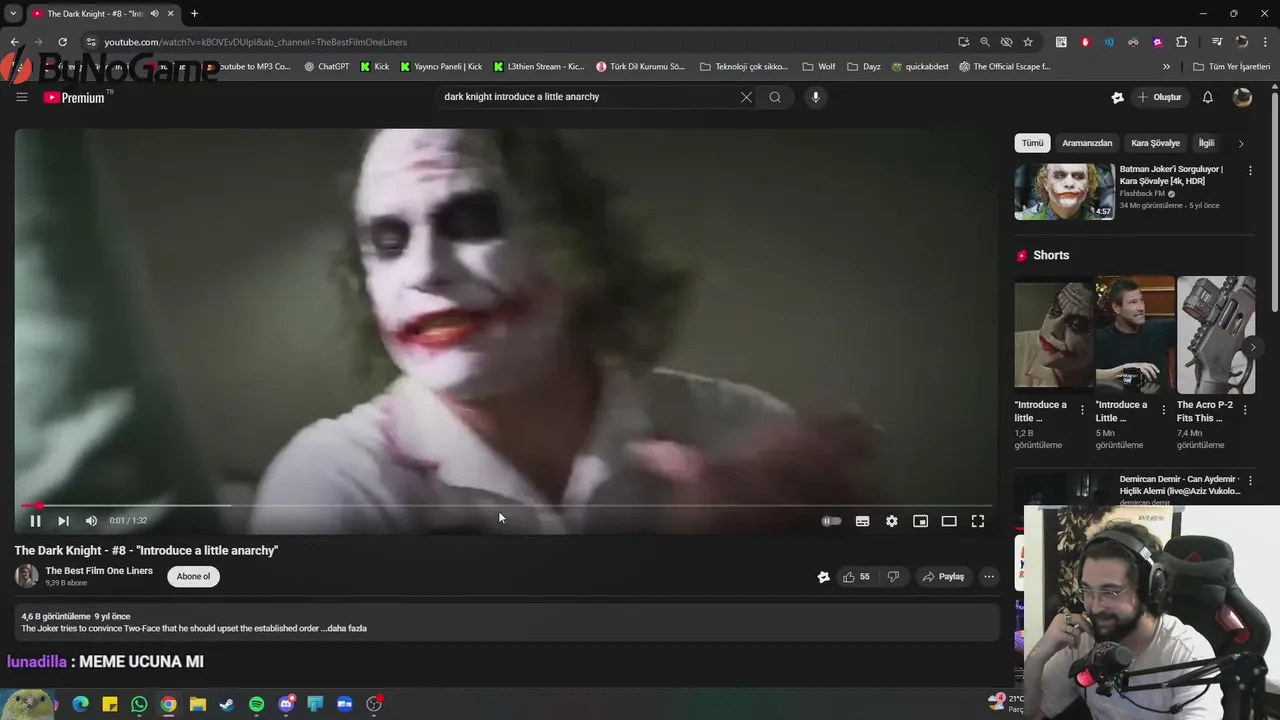Open the Chrome extensions puzzle icon
The image size is (1280, 720).
pos(1182,42)
